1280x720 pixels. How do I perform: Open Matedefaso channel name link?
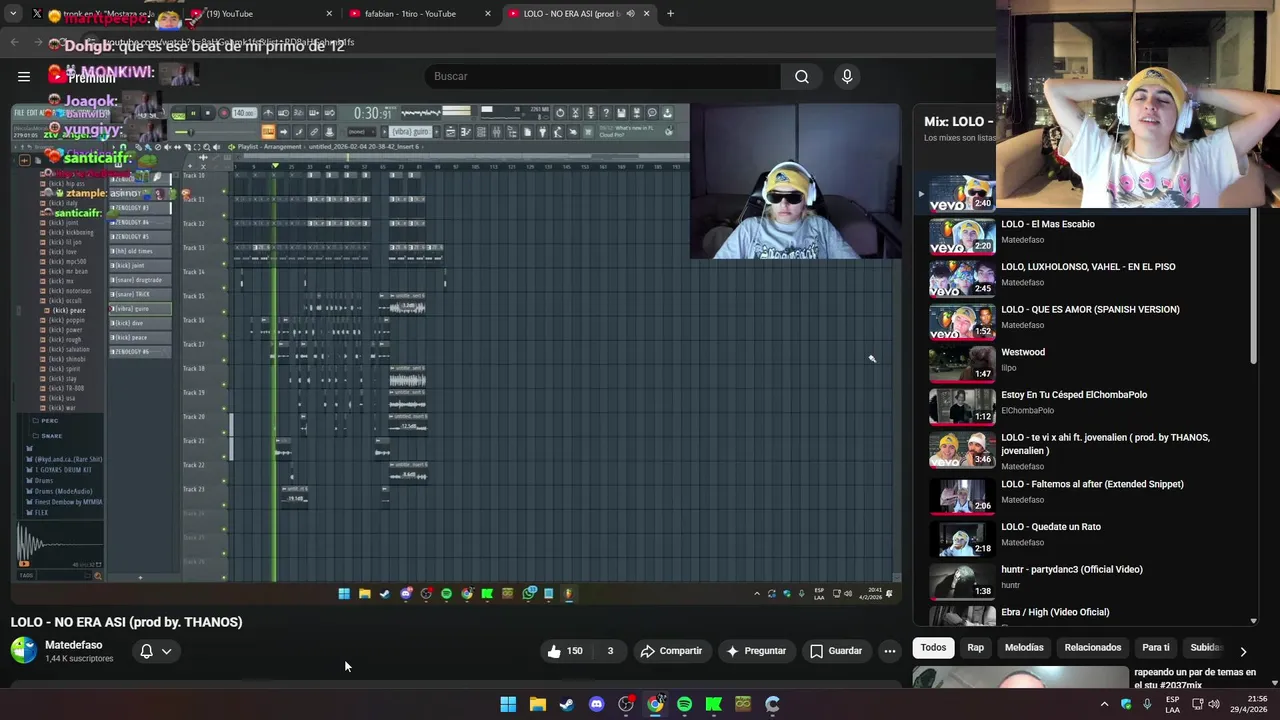[x=74, y=645]
